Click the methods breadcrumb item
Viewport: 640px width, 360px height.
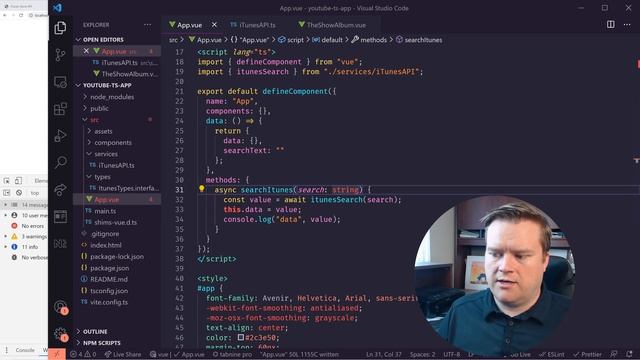[369, 40]
